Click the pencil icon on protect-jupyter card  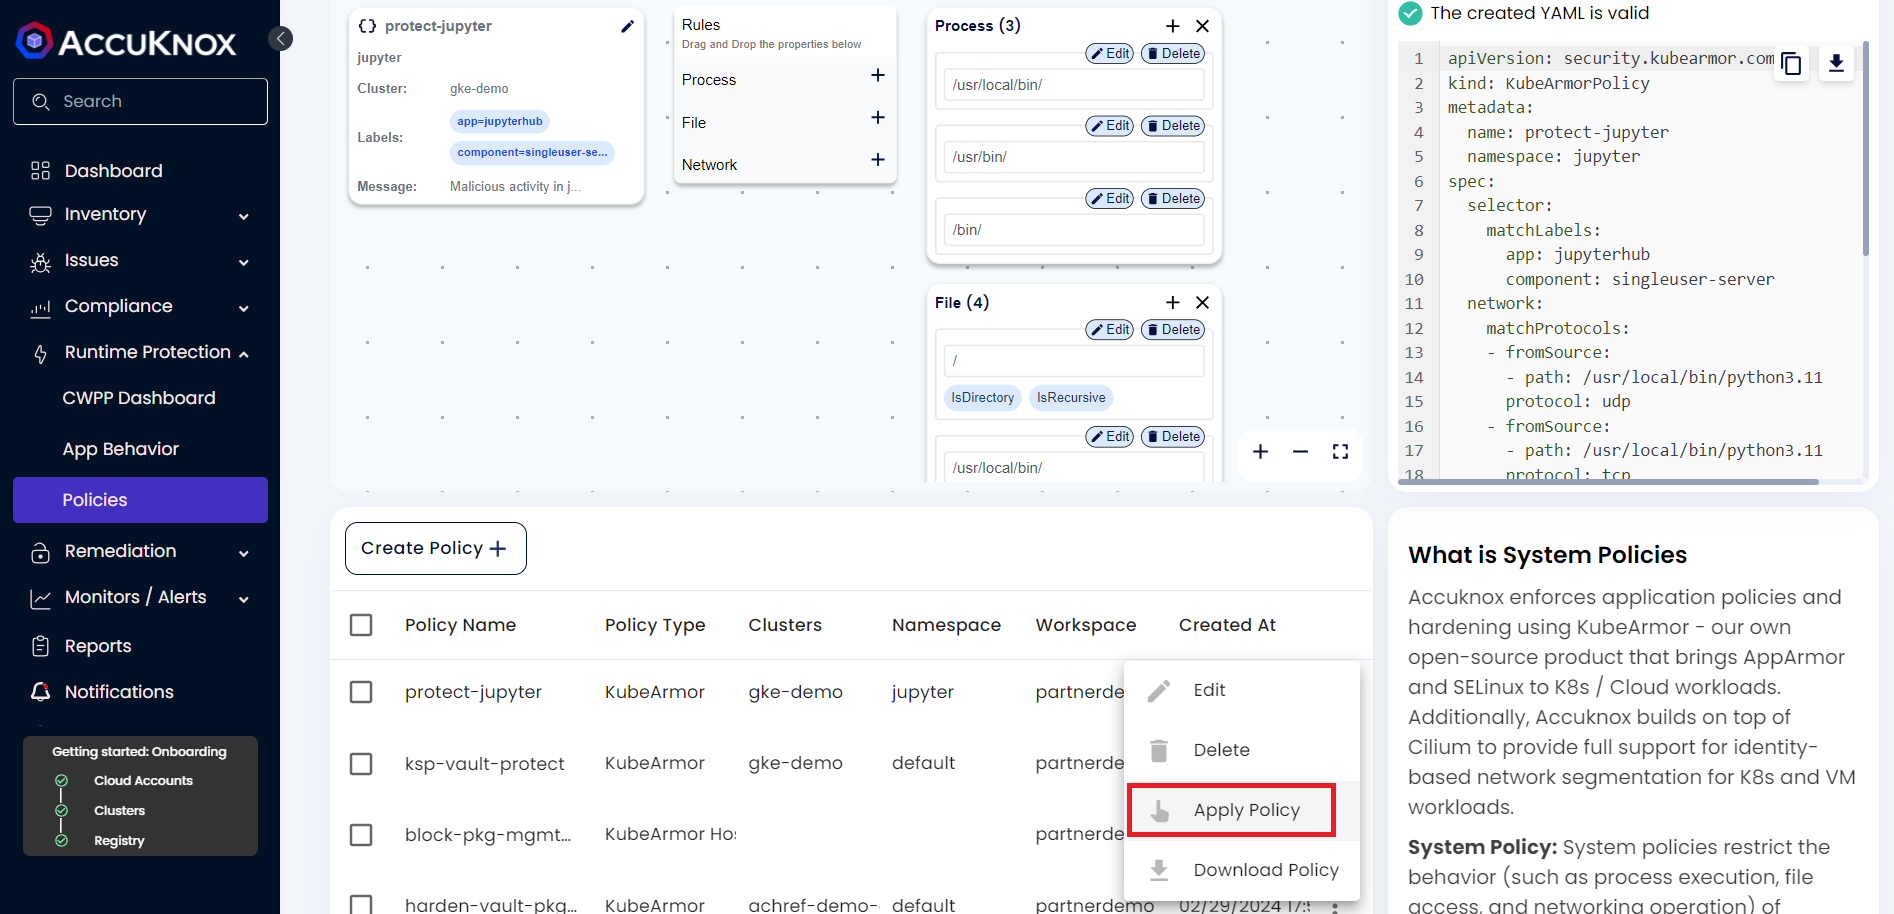point(627,27)
